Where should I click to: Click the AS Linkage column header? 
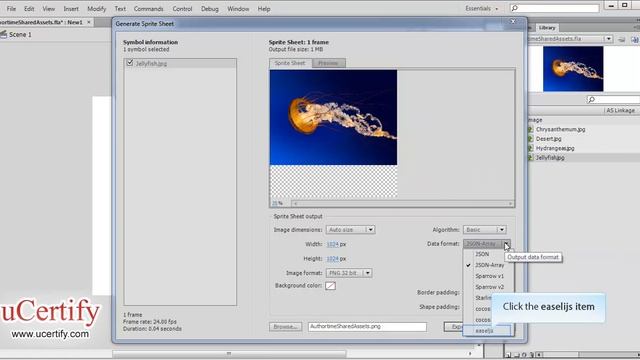pyautogui.click(x=620, y=111)
